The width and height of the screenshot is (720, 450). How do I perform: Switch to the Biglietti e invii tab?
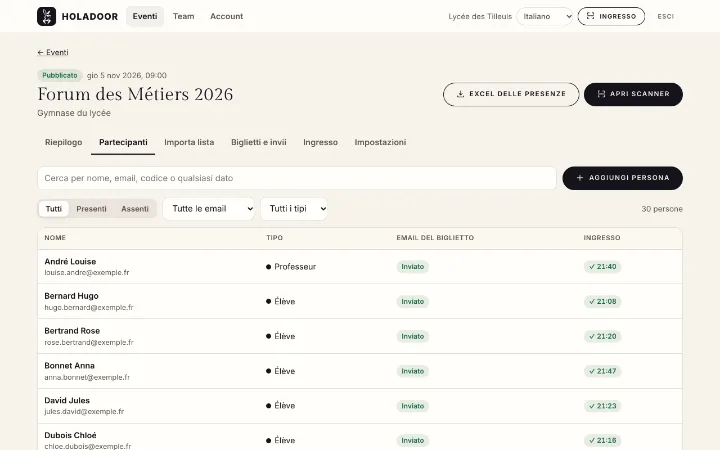pos(259,142)
